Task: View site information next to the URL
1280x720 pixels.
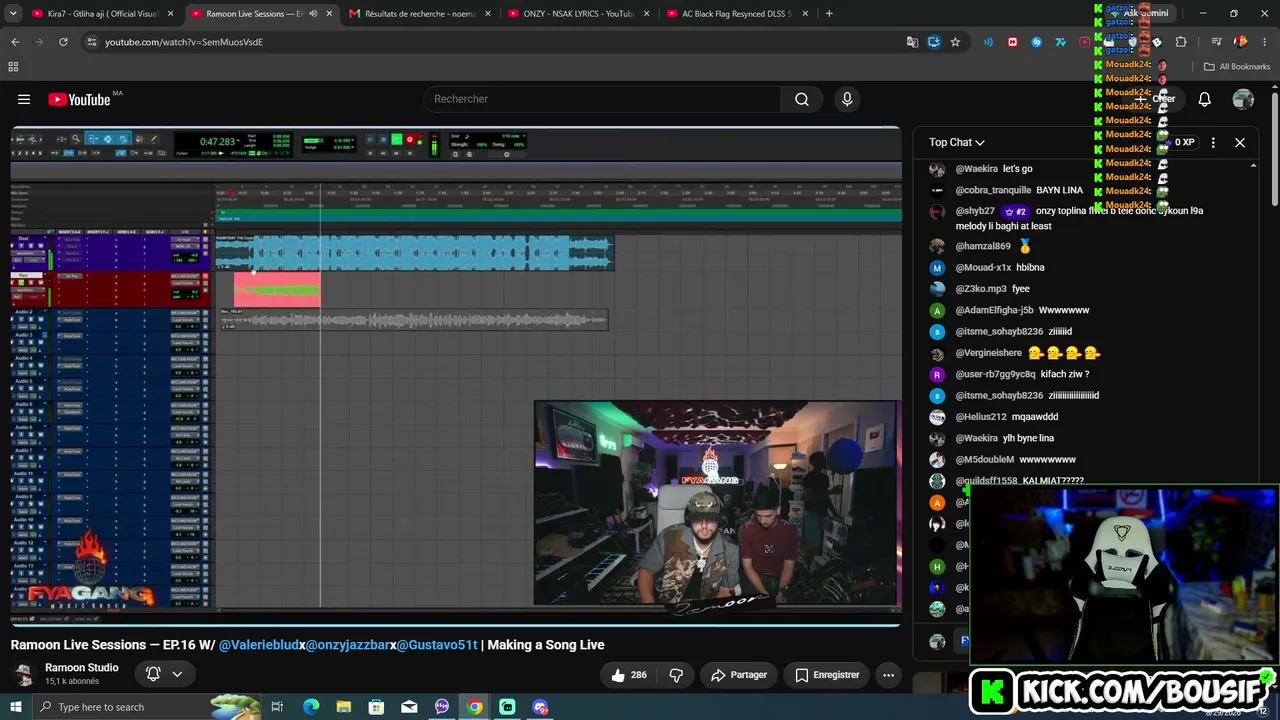Action: tap(92, 42)
